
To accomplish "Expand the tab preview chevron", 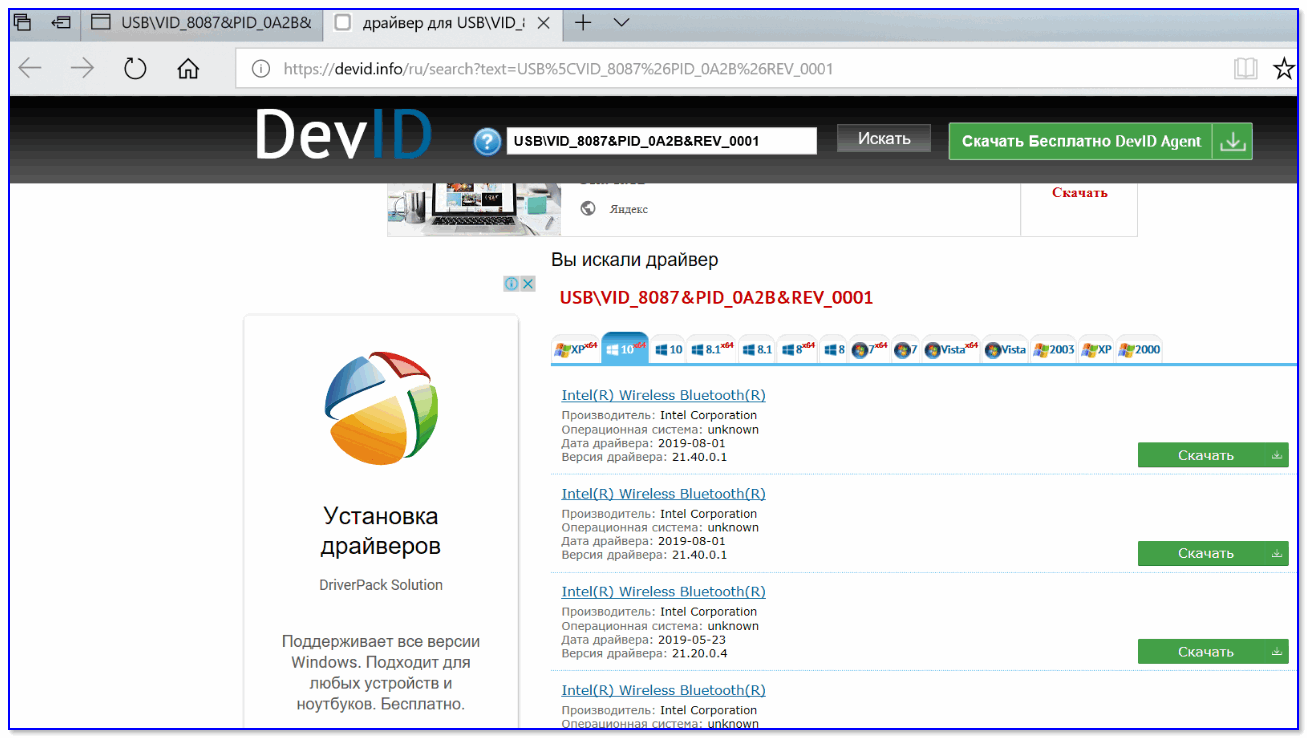I will (x=621, y=22).
